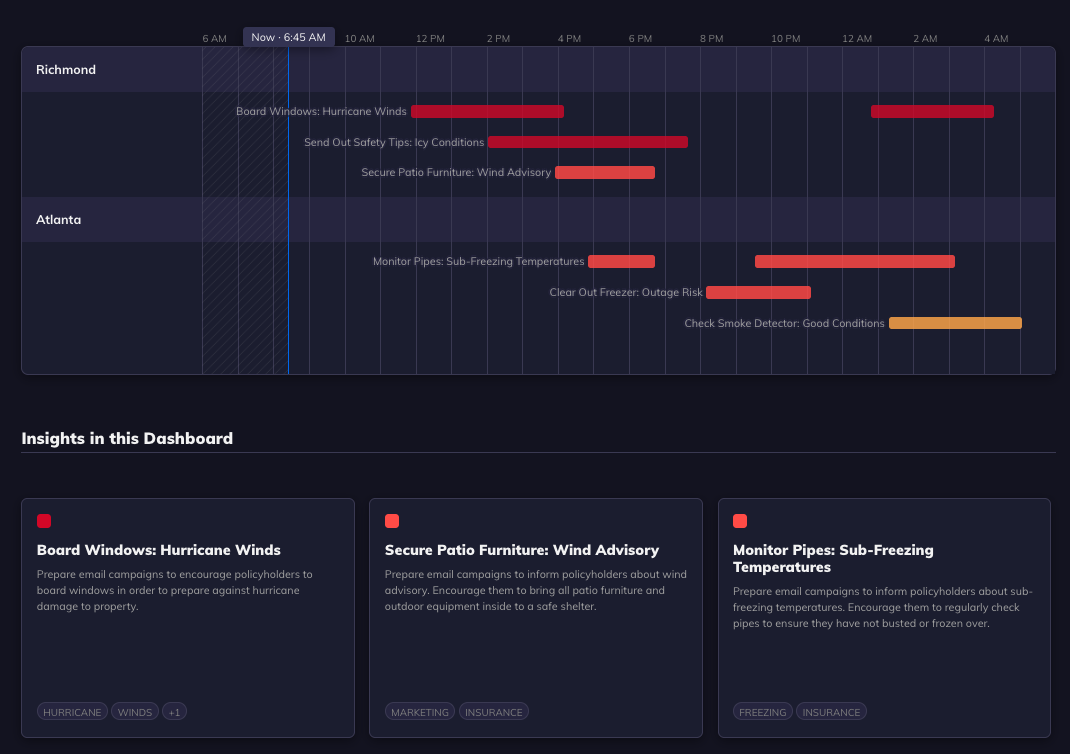This screenshot has width=1070, height=754.
Task: Click the FREEZING tag
Action: click(762, 712)
